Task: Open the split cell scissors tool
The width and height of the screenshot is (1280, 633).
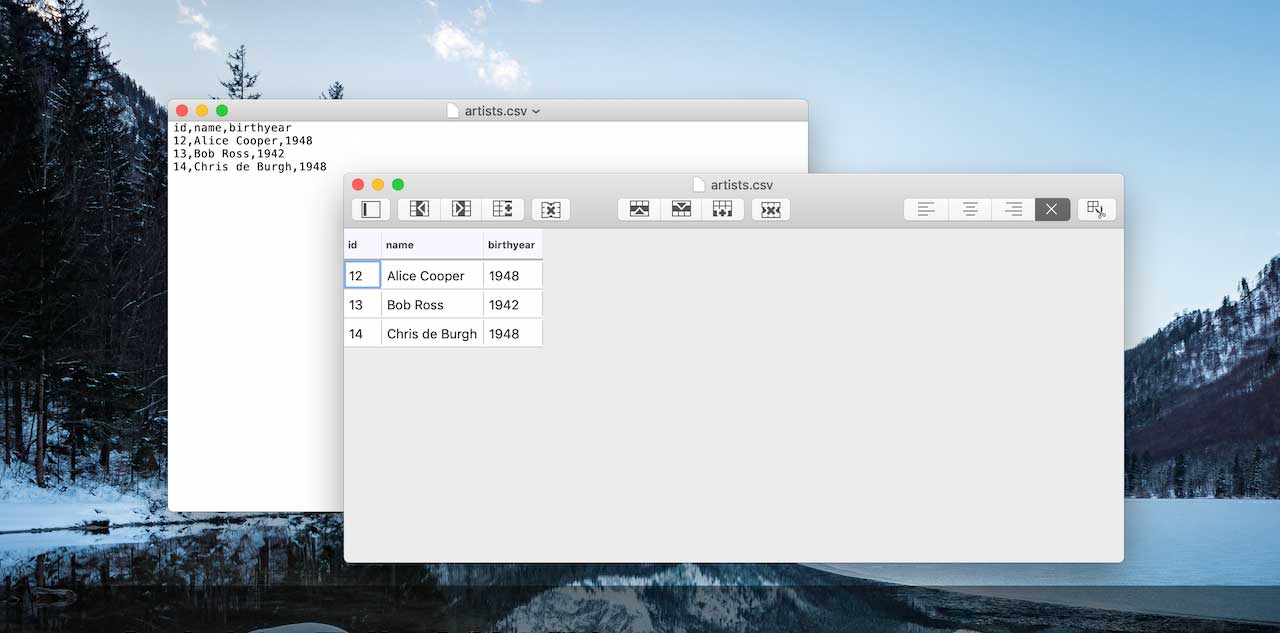Action: point(1096,209)
